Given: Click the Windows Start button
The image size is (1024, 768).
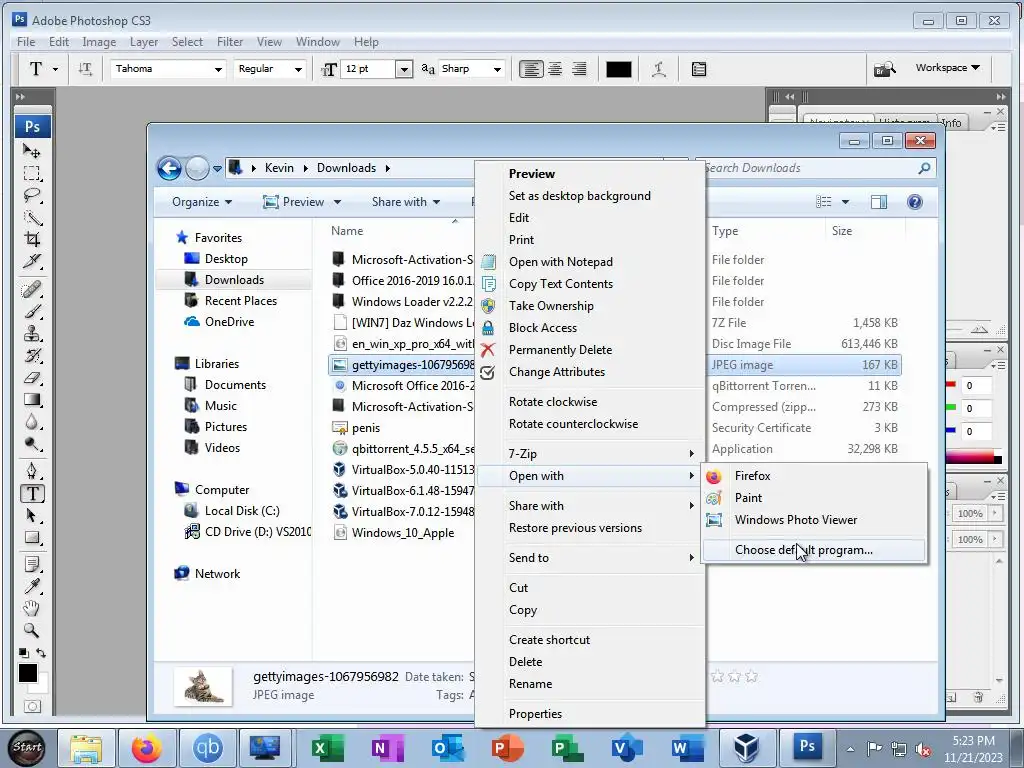Looking at the screenshot, I should click(x=27, y=748).
